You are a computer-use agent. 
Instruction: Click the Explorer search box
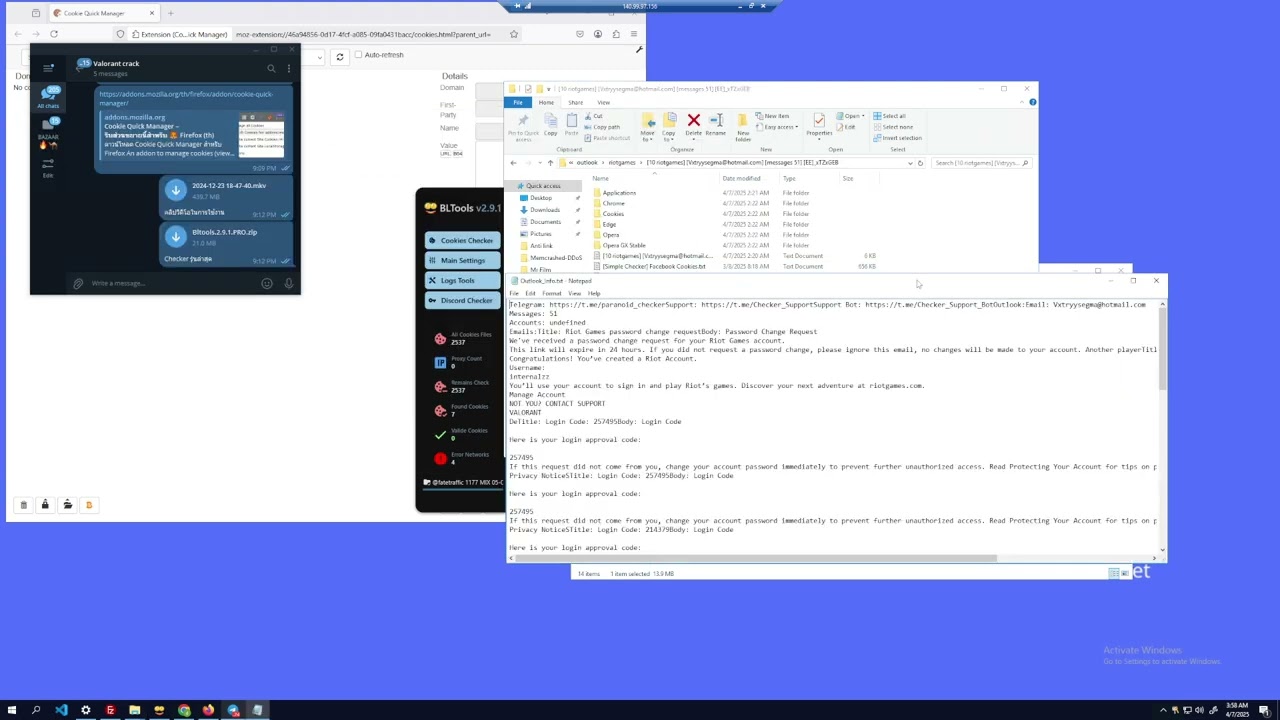(980, 163)
